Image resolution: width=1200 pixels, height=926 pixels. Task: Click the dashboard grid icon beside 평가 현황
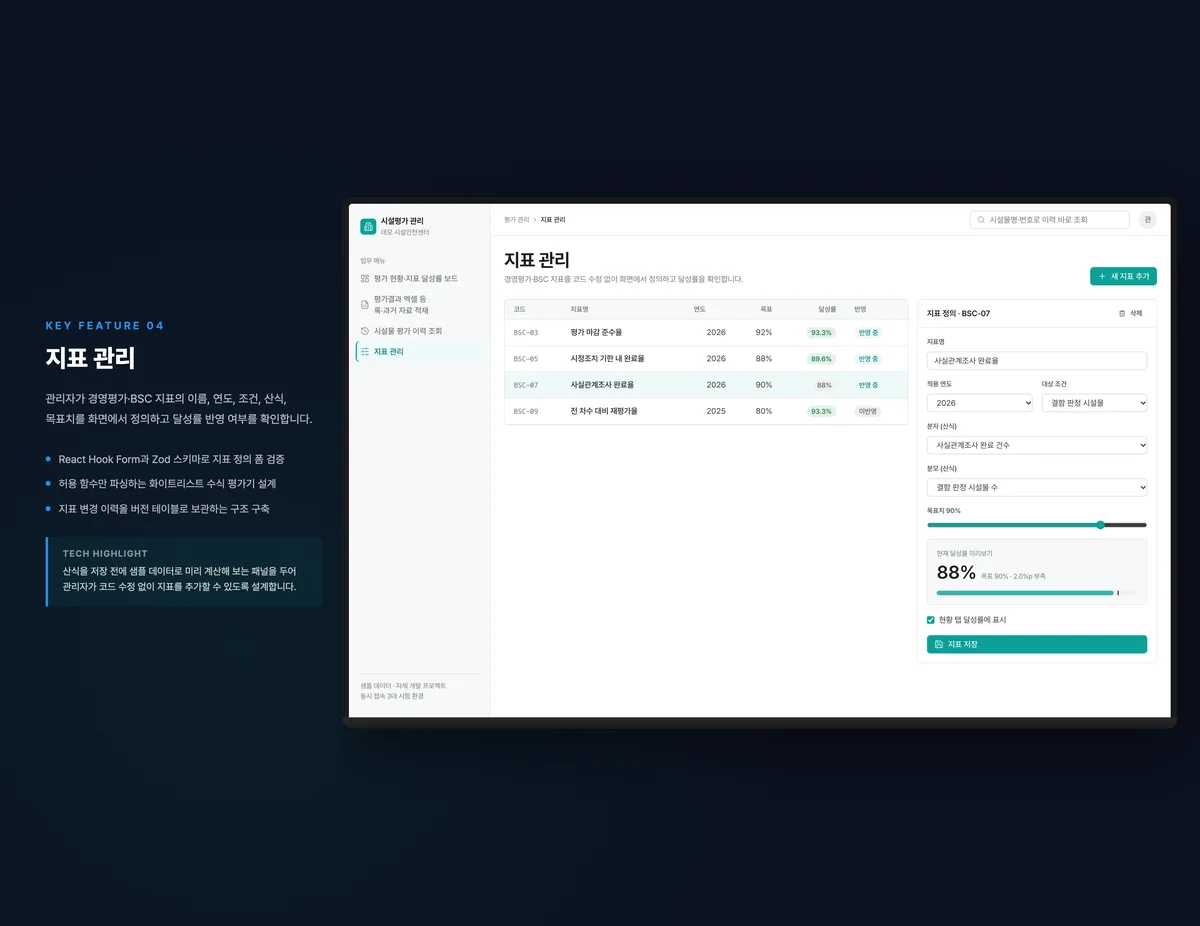[x=365, y=279]
